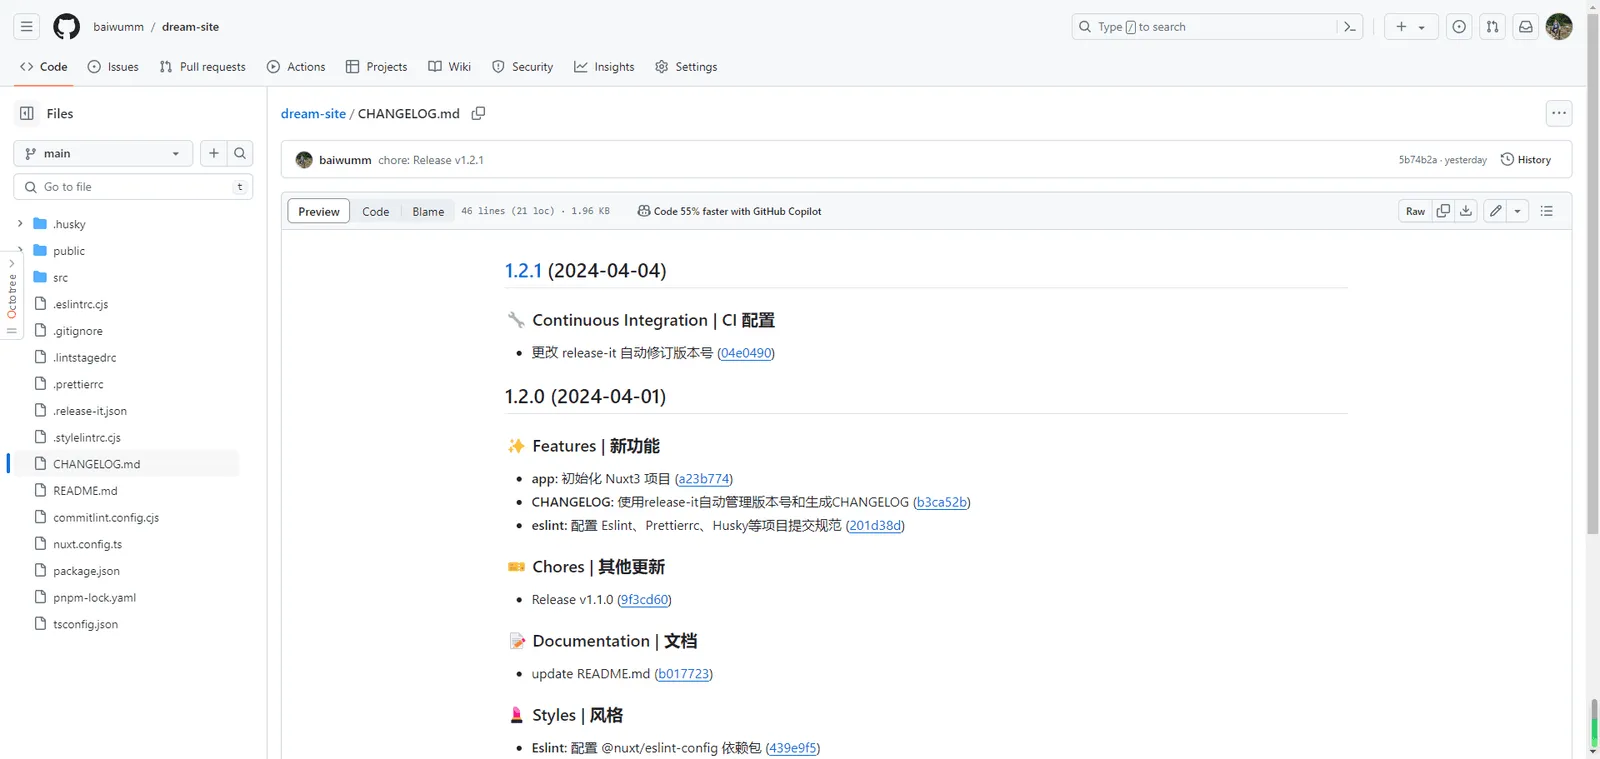1600x759 pixels.
Task: Open user profile avatar menu
Action: pos(1559,27)
